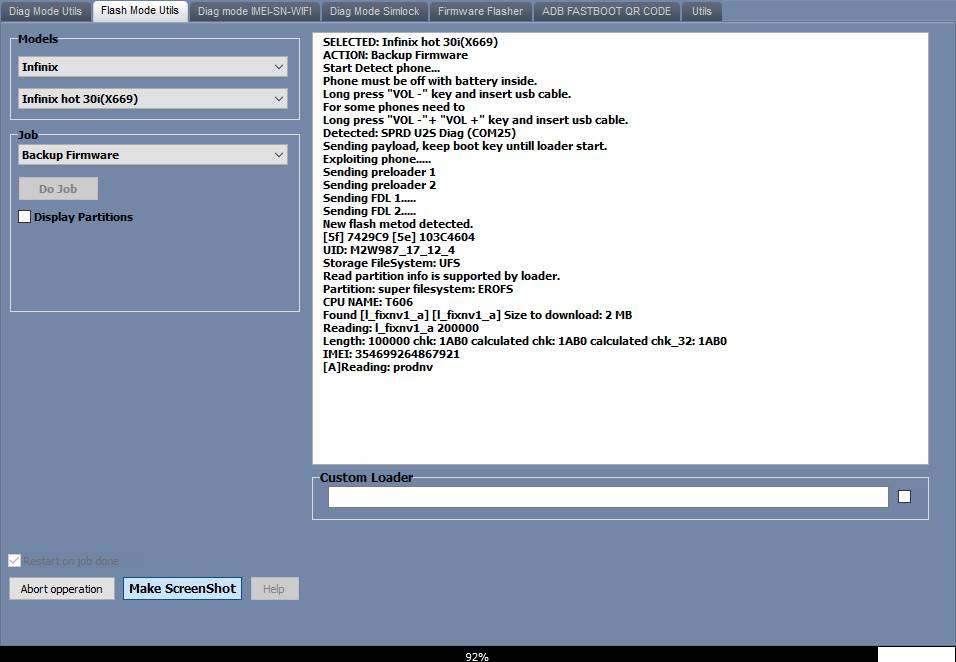The height and width of the screenshot is (662, 956).
Task: Click the Sending preloader 2 line
Action: coord(379,185)
